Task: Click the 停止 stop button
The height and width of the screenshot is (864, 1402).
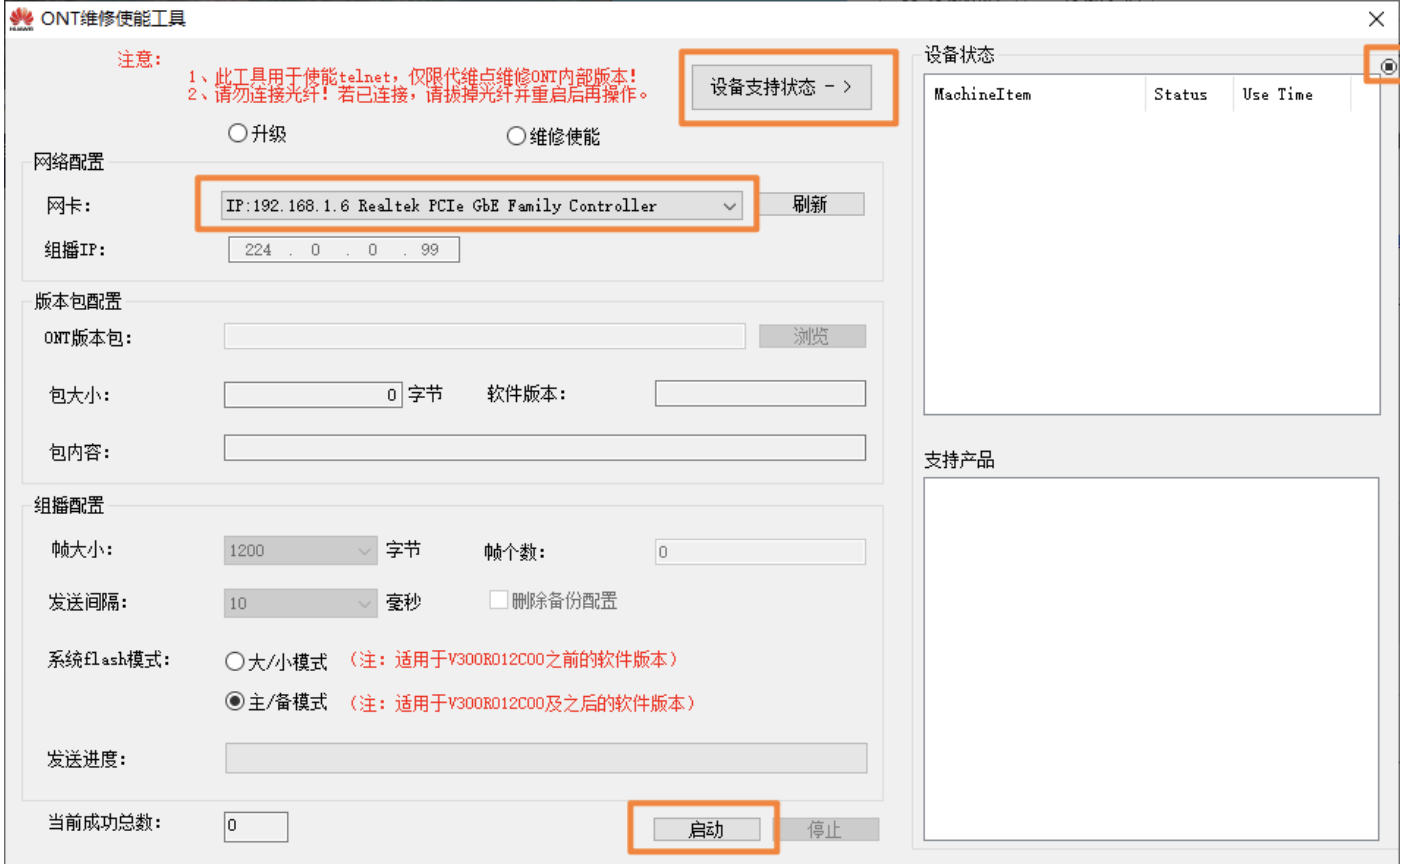Action: pos(825,829)
